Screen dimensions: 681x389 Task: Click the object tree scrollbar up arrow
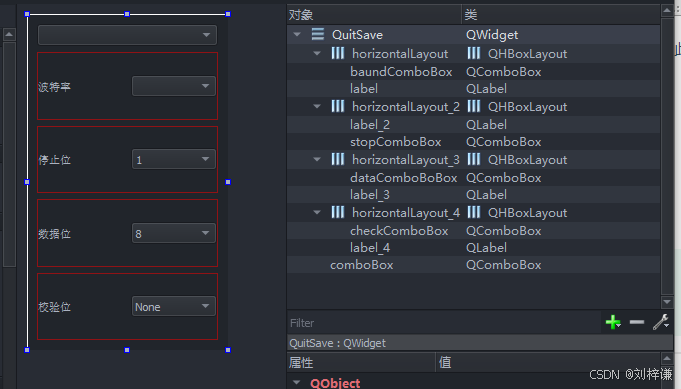click(x=667, y=10)
